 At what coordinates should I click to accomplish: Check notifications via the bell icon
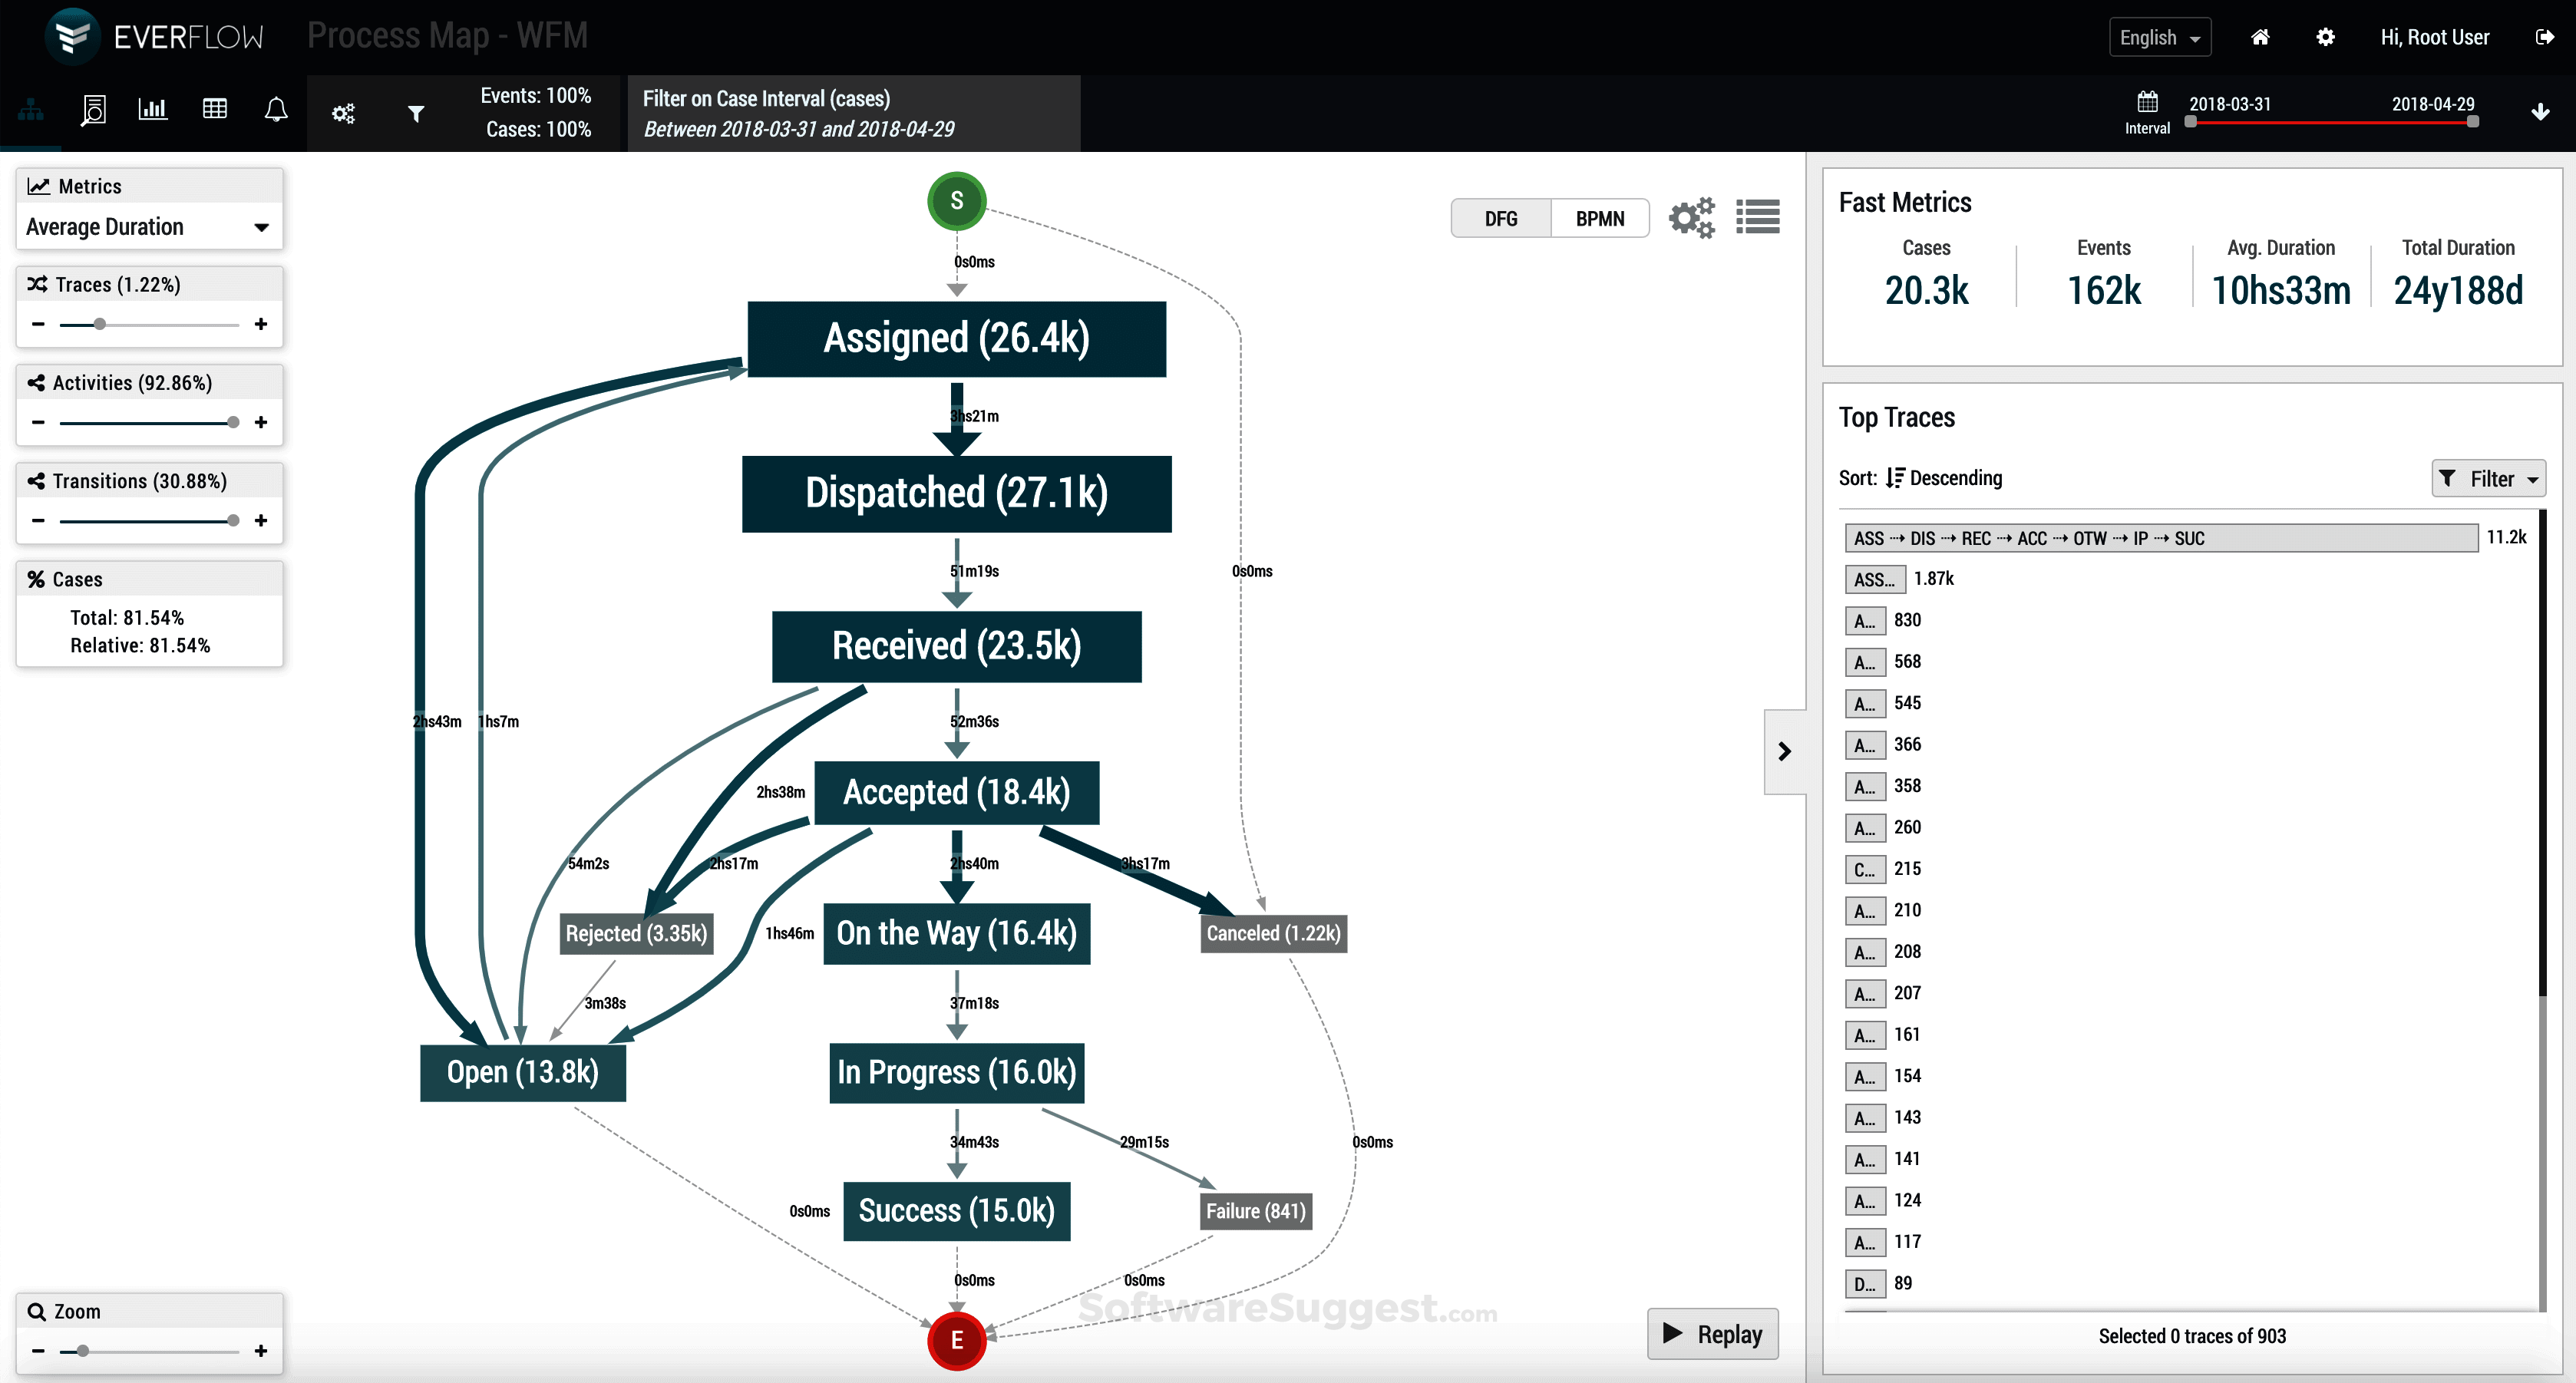pyautogui.click(x=276, y=110)
